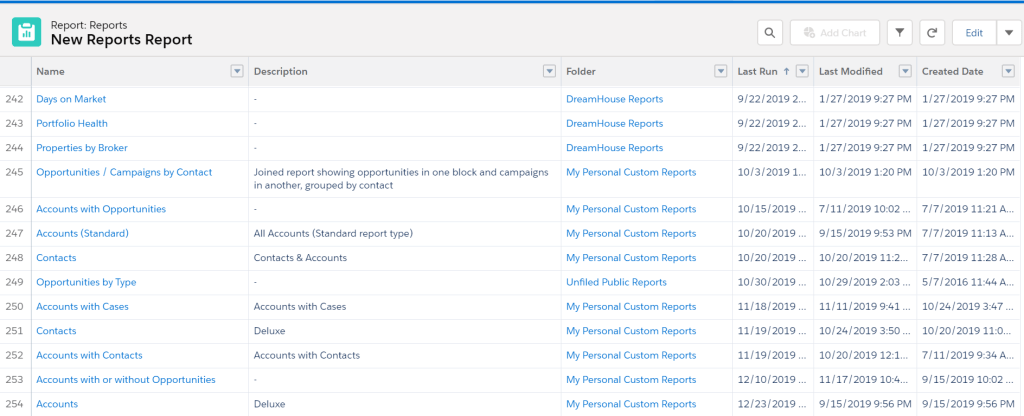This screenshot has height=416, width=1024.
Task: Open the Description column dropdown menu
Action: click(x=548, y=71)
